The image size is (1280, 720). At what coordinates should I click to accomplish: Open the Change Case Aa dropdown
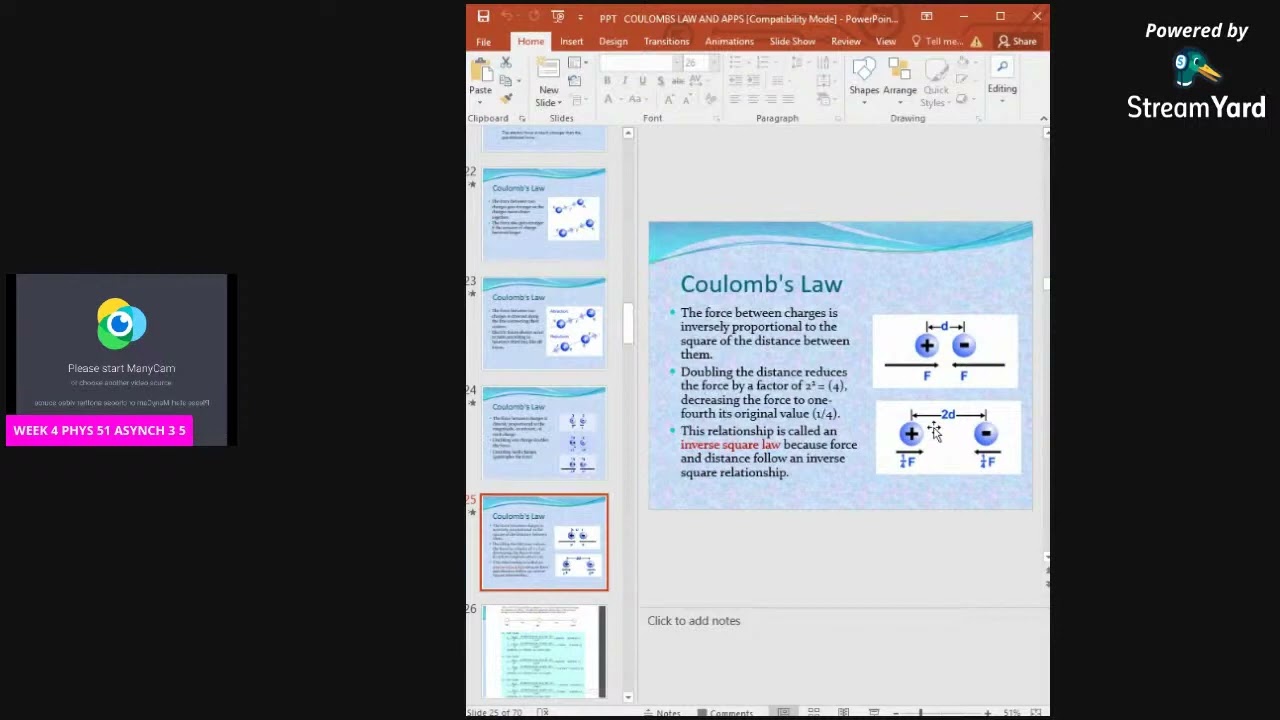(637, 99)
